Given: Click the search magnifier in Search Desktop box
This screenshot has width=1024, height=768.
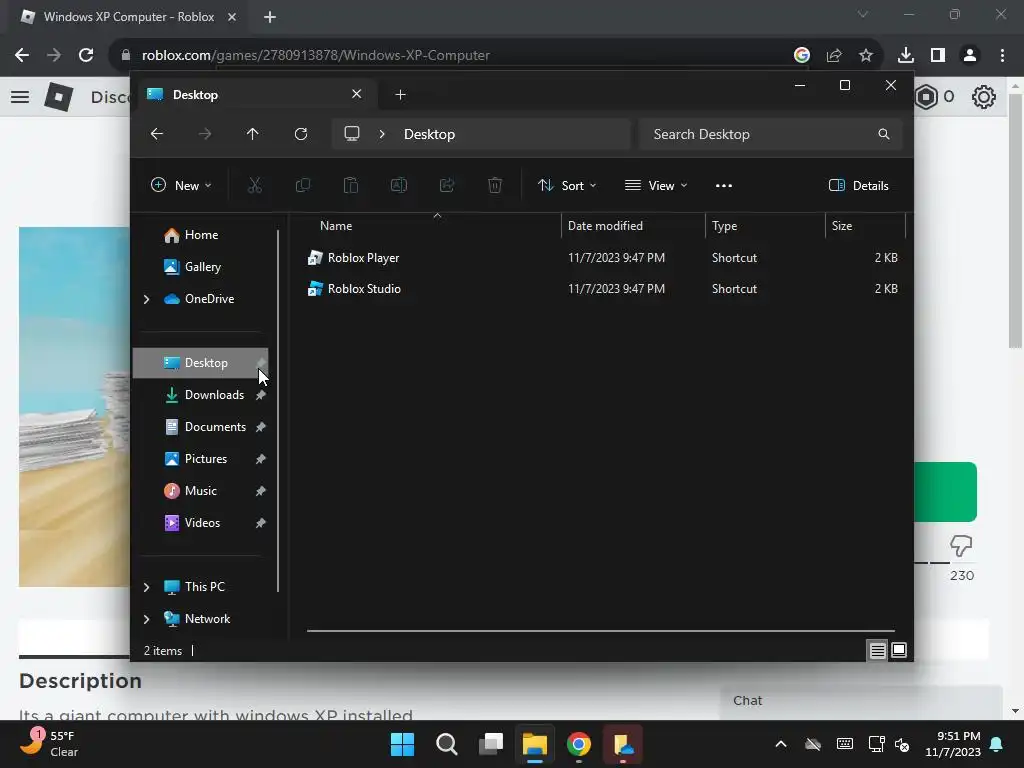Looking at the screenshot, I should click(x=884, y=134).
